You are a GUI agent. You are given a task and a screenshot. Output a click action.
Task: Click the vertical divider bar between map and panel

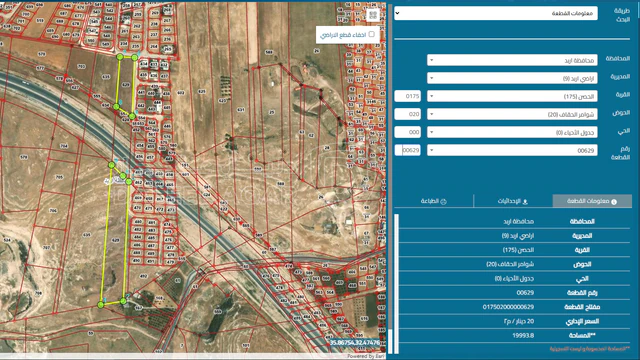click(390, 180)
